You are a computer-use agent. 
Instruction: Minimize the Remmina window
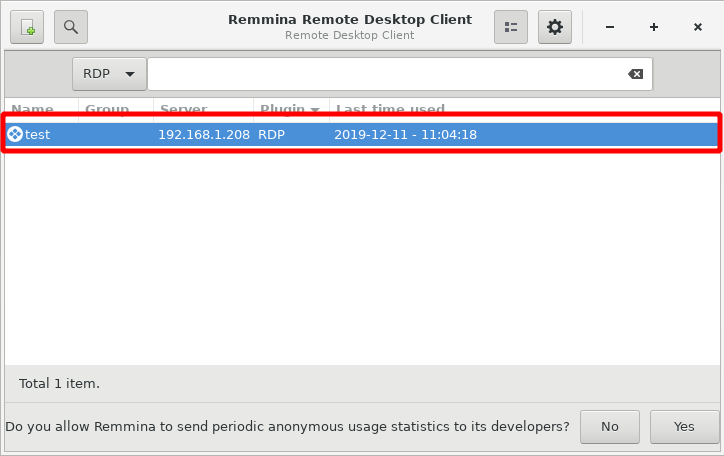[610, 27]
